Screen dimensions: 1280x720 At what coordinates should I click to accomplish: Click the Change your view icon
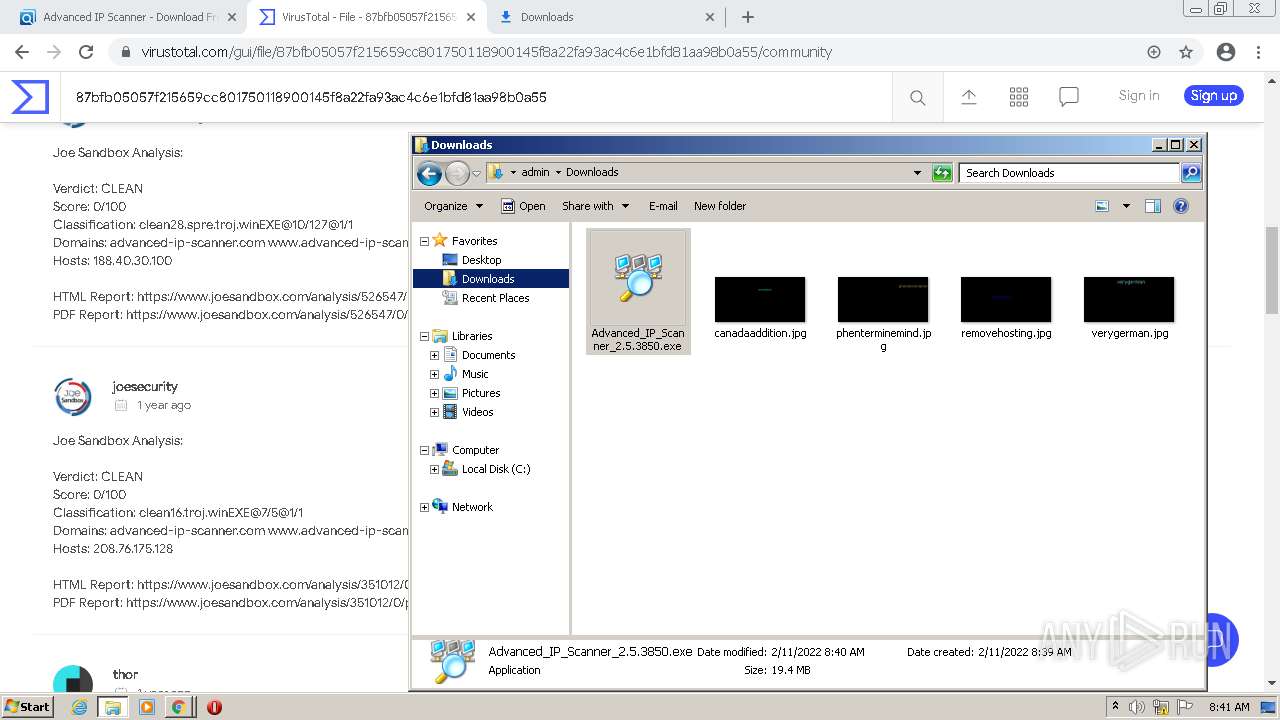(x=1102, y=206)
